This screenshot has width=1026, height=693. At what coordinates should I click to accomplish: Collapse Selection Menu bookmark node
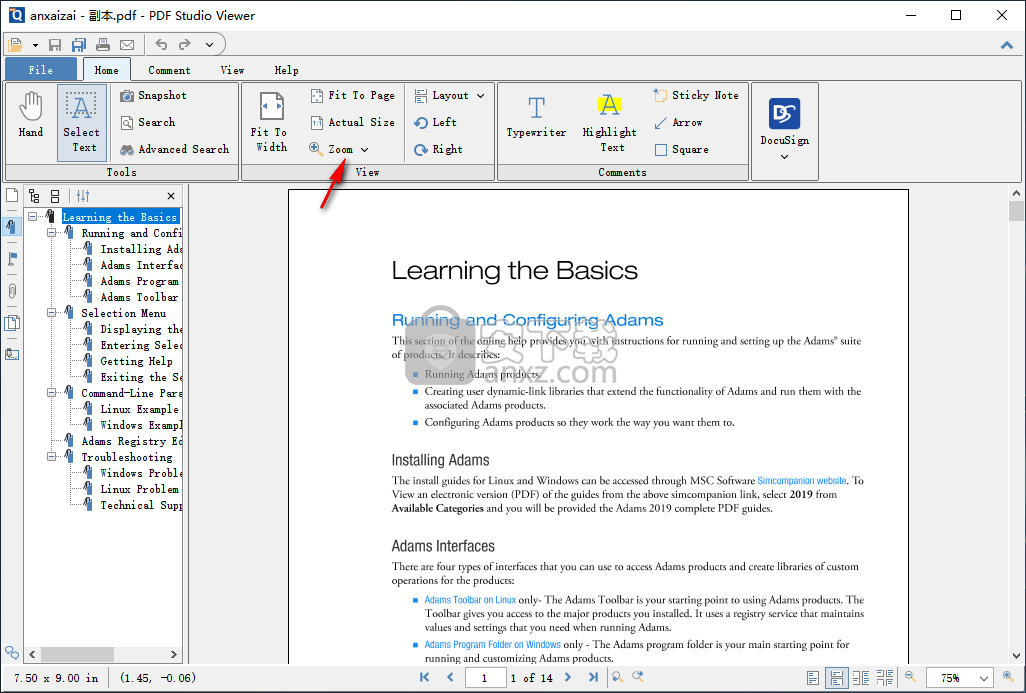(52, 313)
